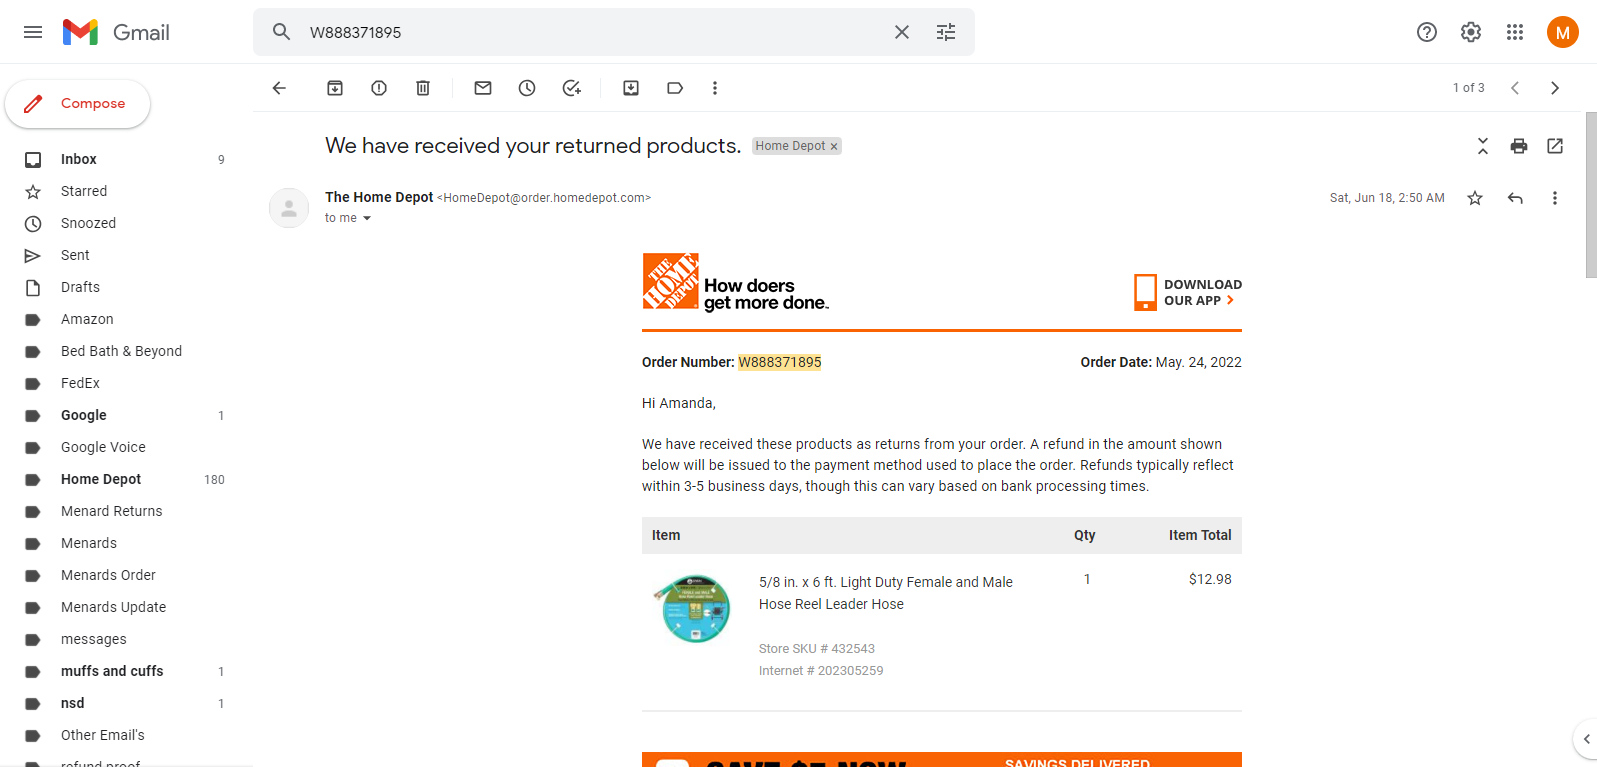The height and width of the screenshot is (767, 1597).
Task: Archive this Home Depot email
Action: point(335,88)
